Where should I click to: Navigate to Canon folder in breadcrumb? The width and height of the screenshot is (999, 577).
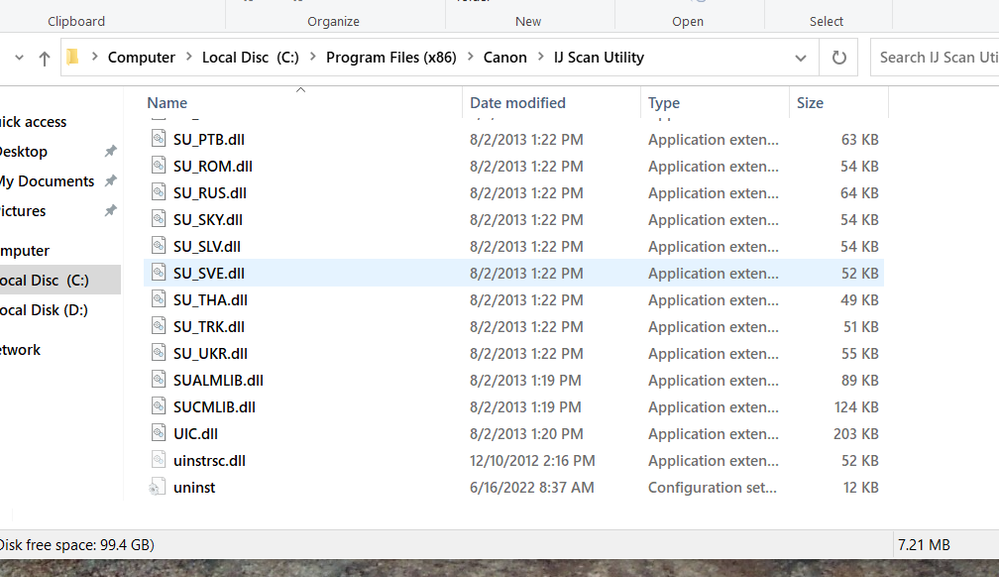tap(505, 58)
